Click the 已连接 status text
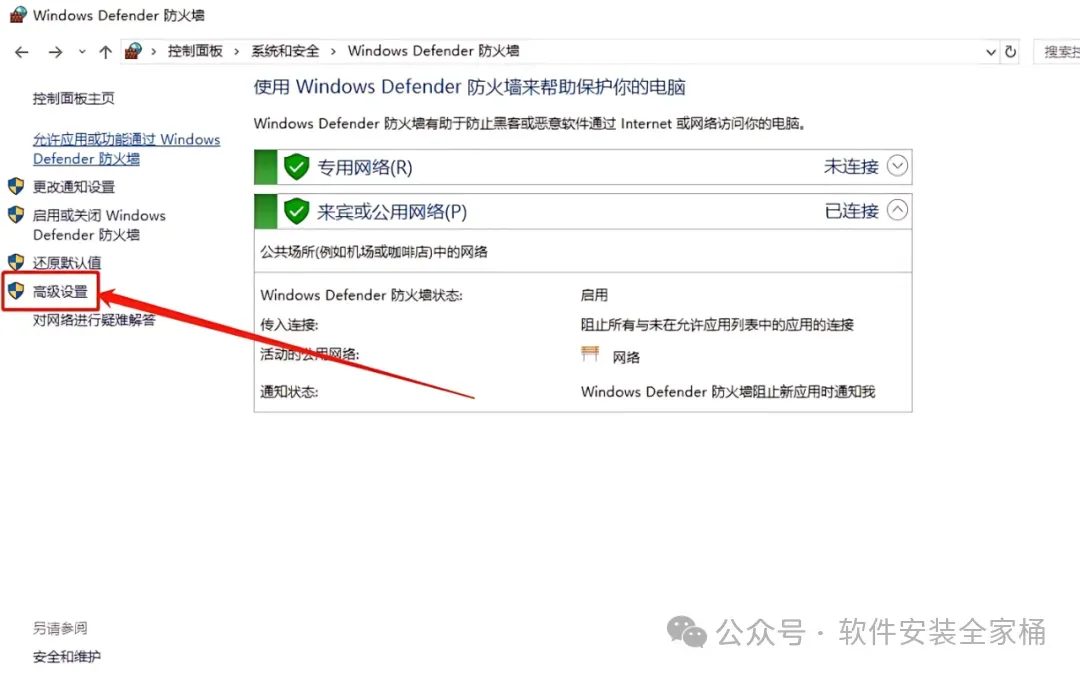This screenshot has width=1080, height=675. click(x=851, y=211)
